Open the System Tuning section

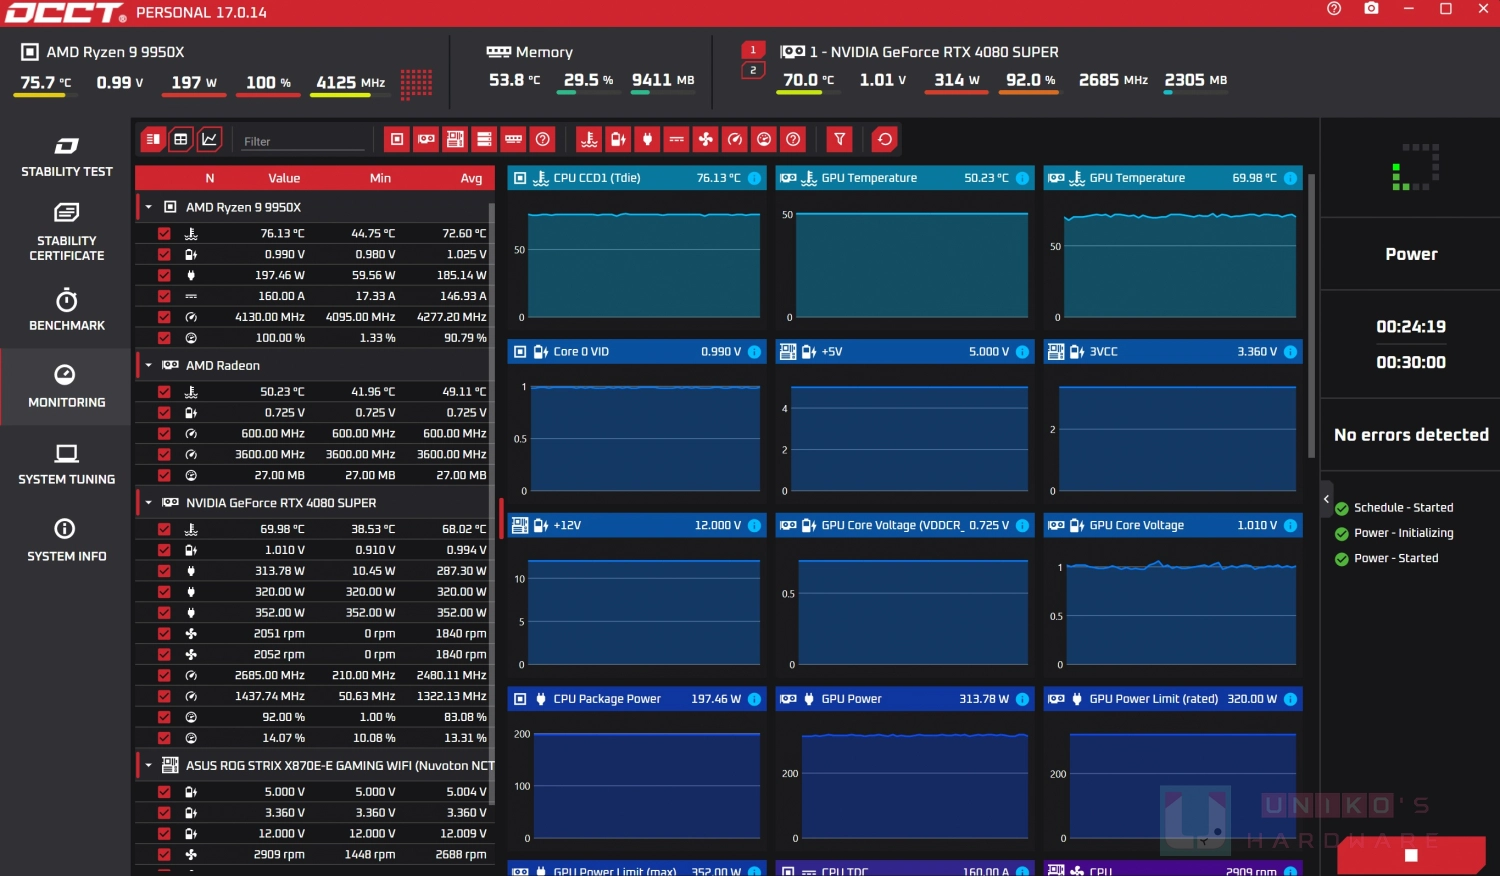click(x=66, y=465)
